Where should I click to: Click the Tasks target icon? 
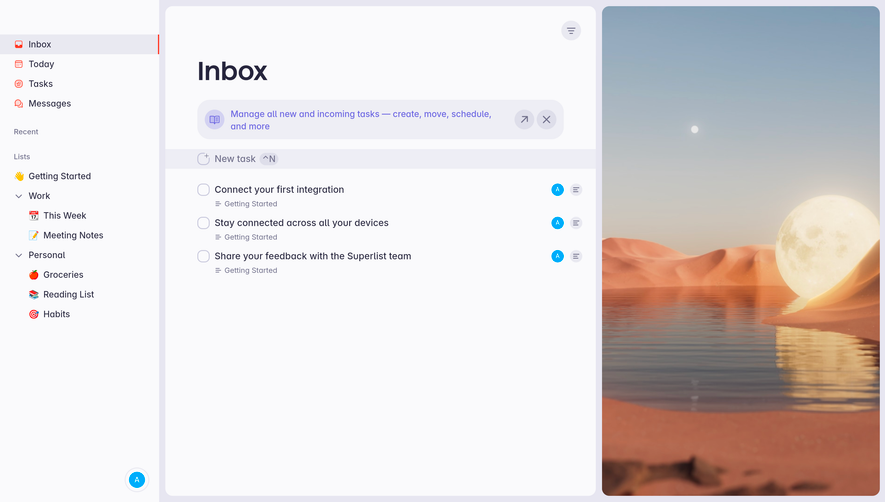[x=19, y=84]
